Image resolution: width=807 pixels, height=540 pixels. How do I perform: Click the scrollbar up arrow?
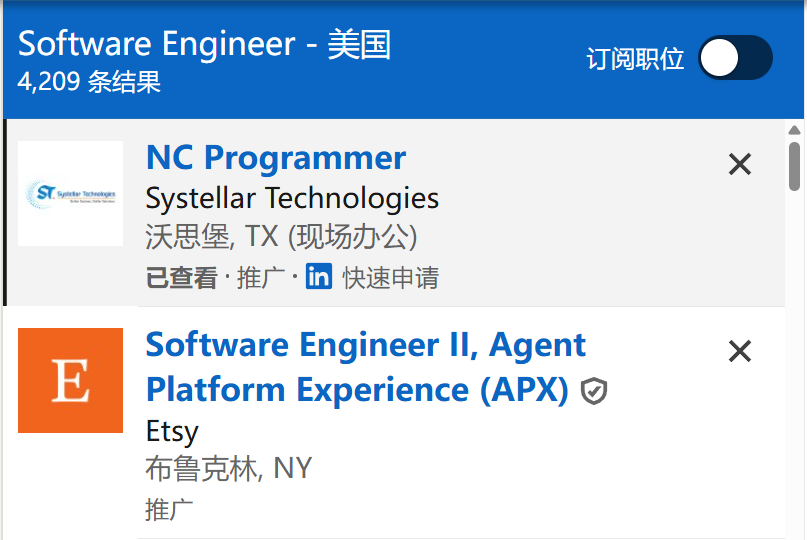794,130
